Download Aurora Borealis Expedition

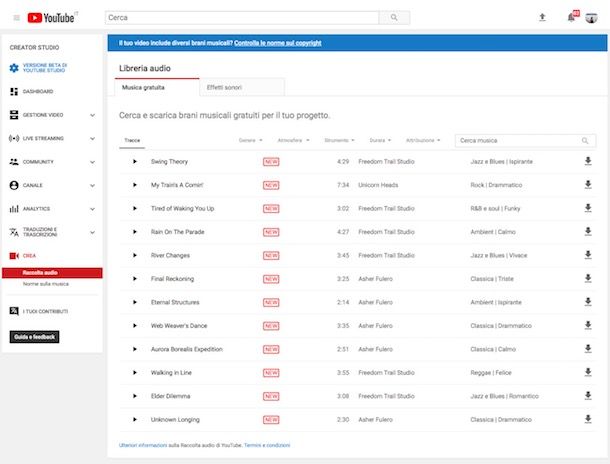coord(588,348)
